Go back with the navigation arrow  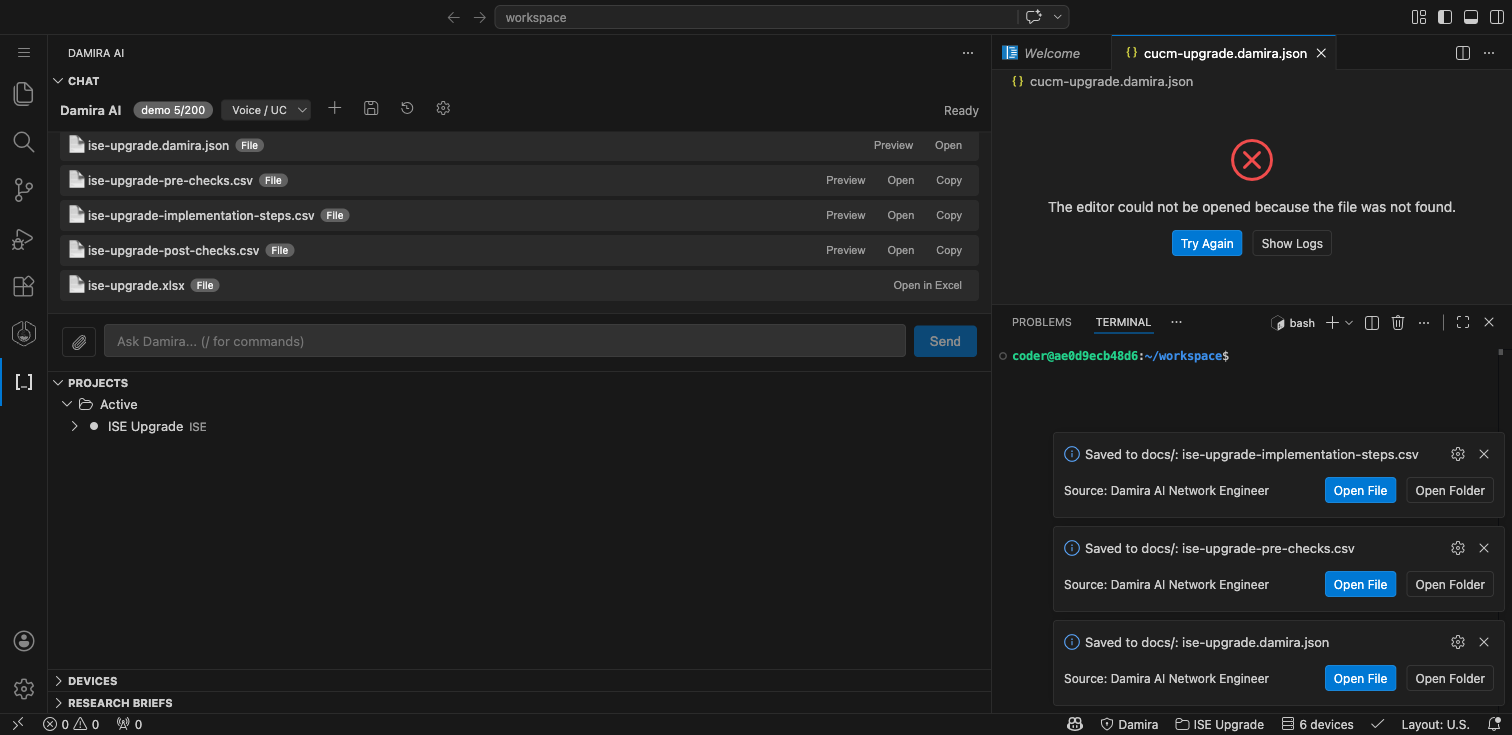(x=454, y=17)
